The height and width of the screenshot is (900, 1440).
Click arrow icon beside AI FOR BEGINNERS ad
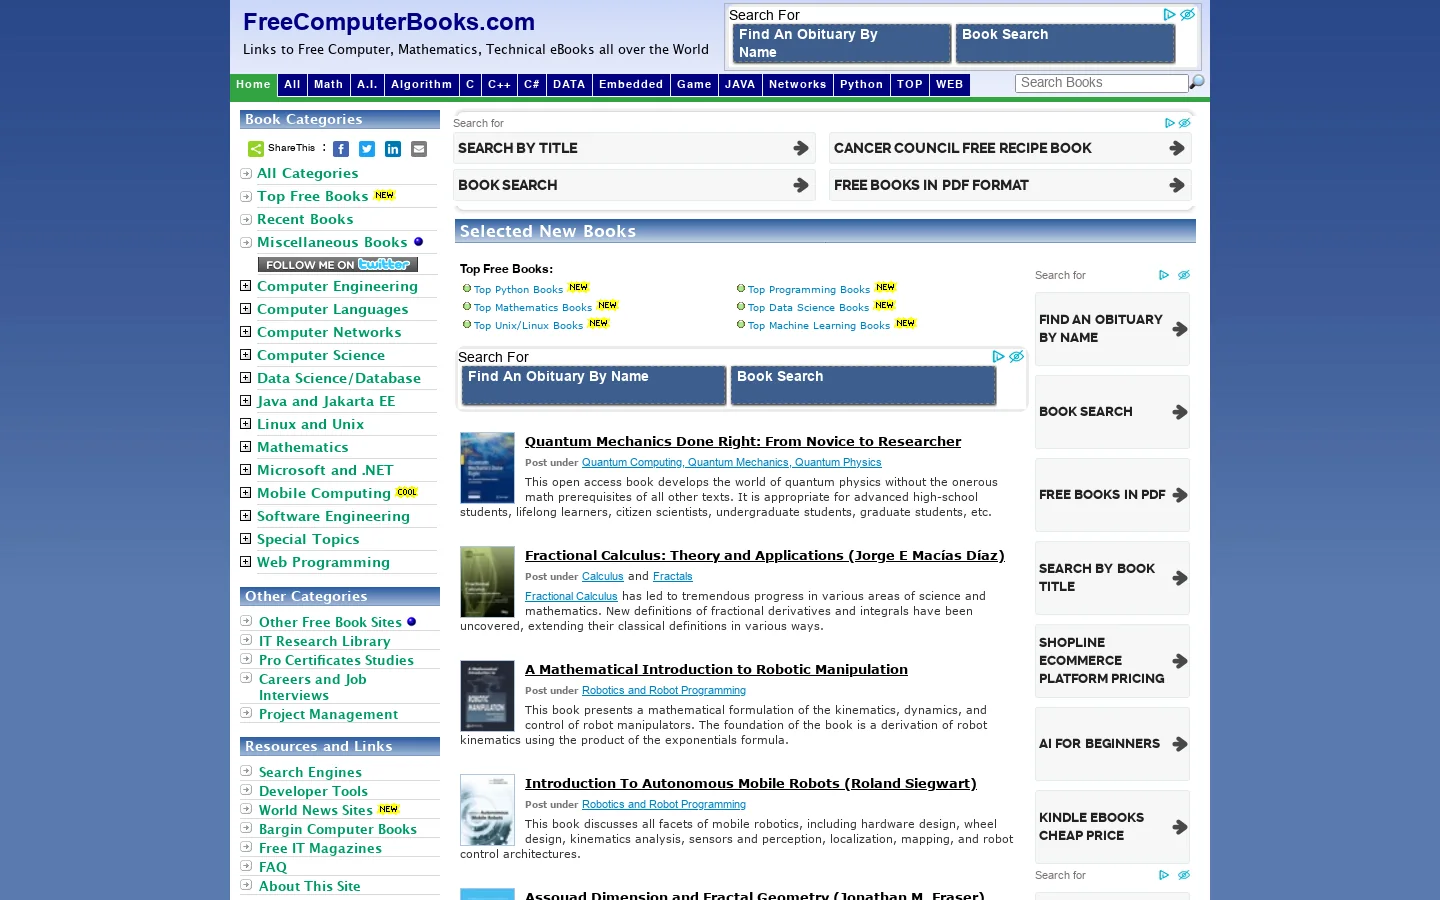coord(1180,744)
